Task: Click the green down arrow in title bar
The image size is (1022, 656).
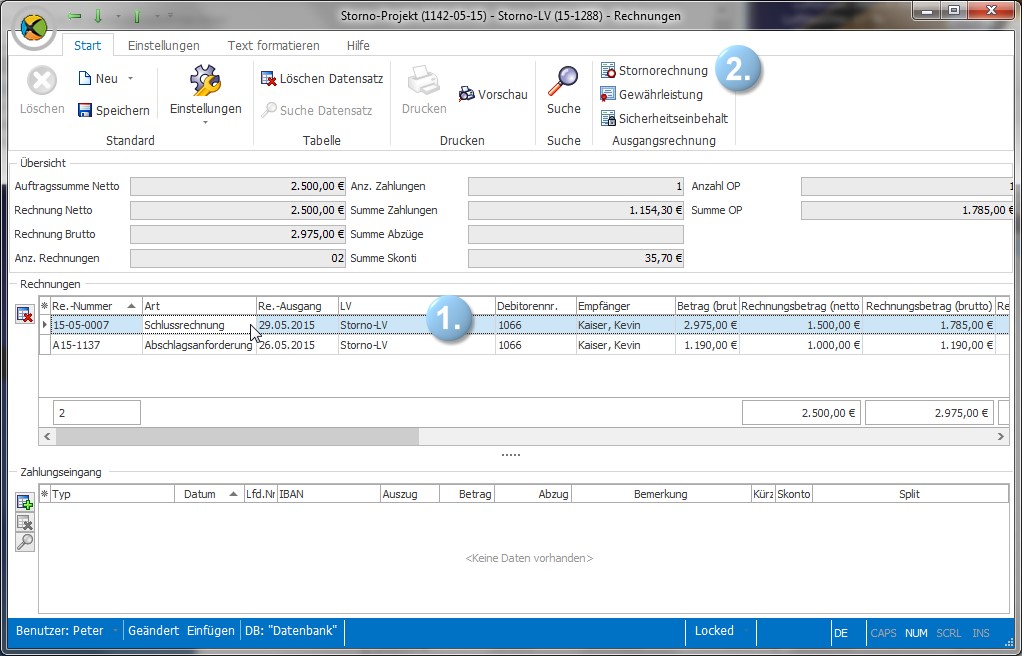Action: point(98,16)
